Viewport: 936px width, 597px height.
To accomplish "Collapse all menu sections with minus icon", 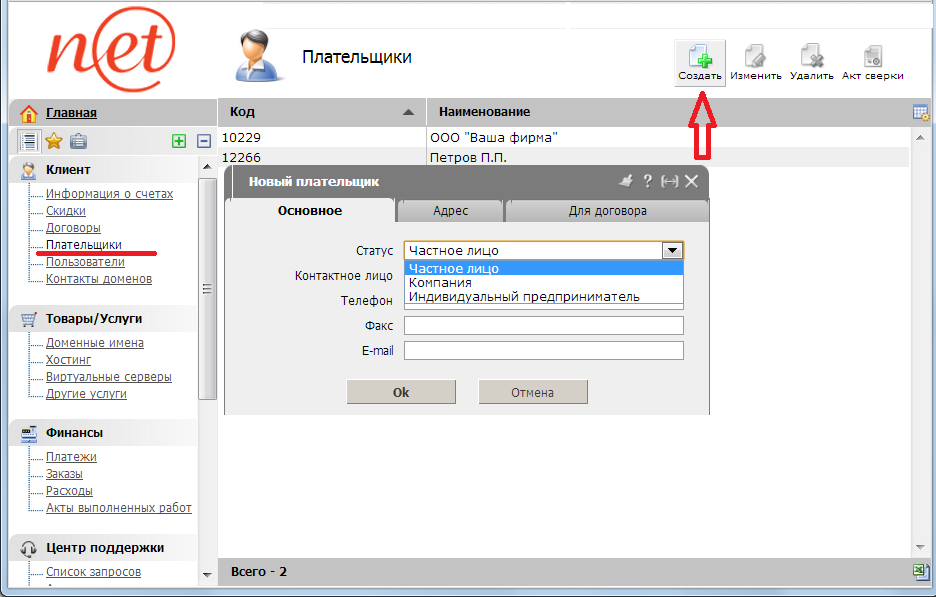I will [203, 141].
